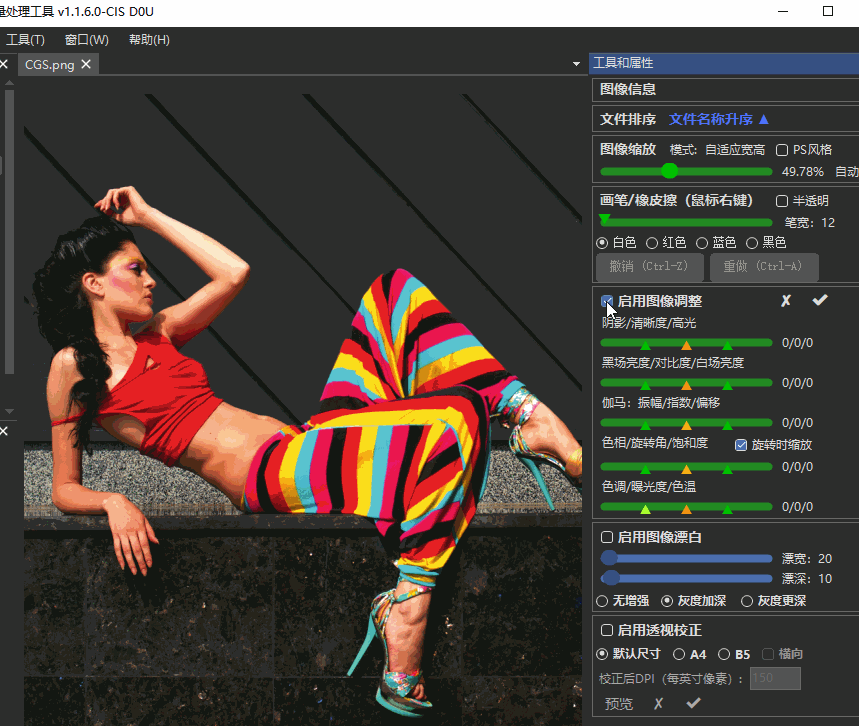
Task: Click the checkmark icon to apply image adjustment
Action: 820,300
